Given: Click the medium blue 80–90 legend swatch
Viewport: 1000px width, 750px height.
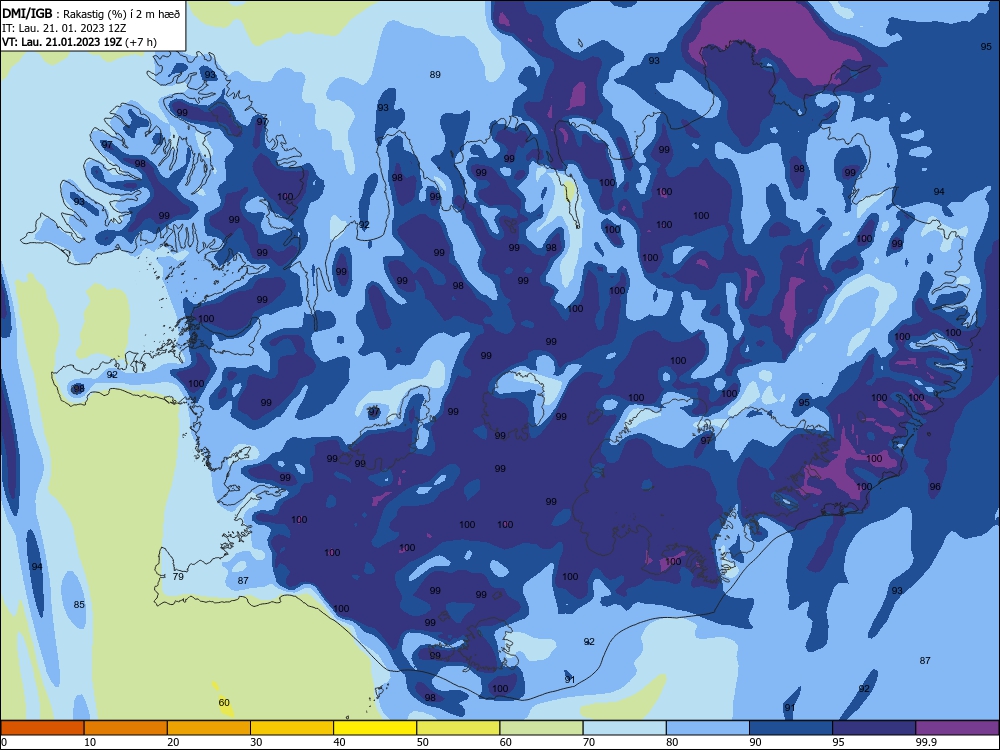Looking at the screenshot, I should click(x=708, y=728).
